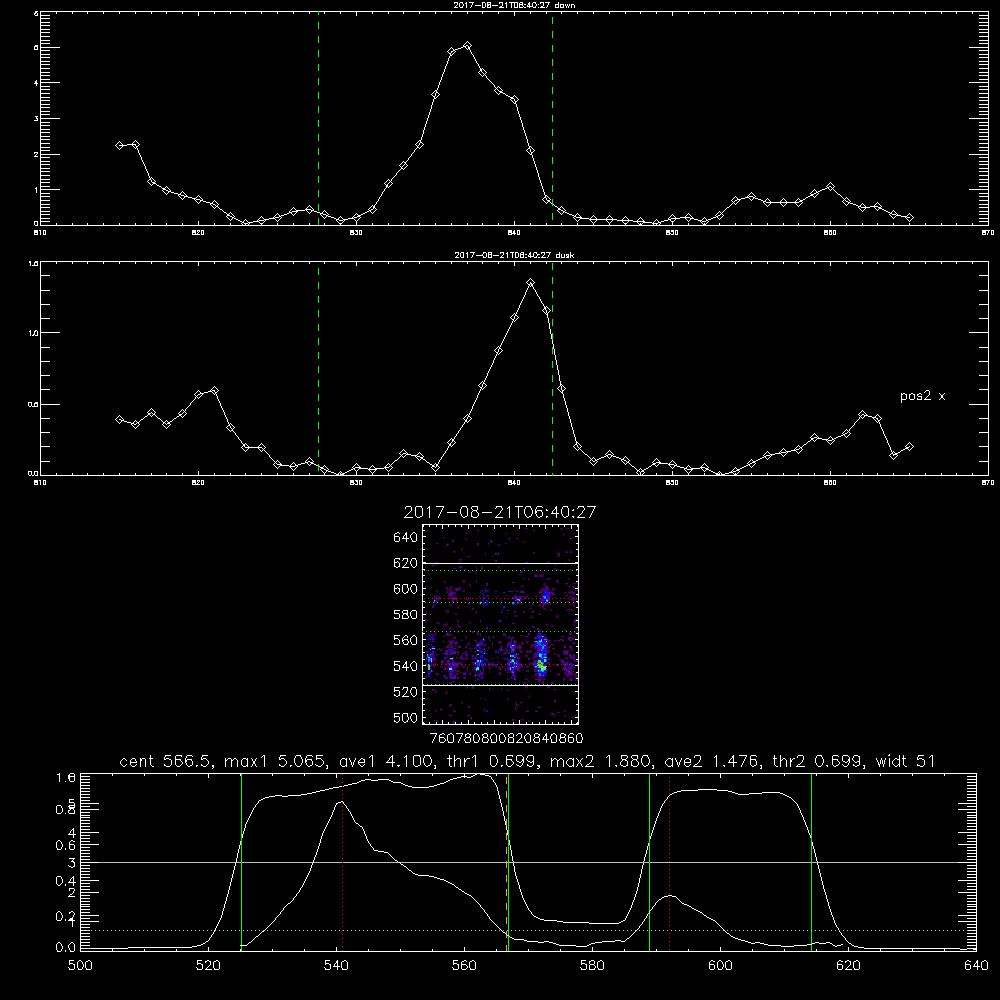The width and height of the screenshot is (1000, 1000).
Task: Click red dotted line near 592 in bottom plot
Action: click(670, 862)
